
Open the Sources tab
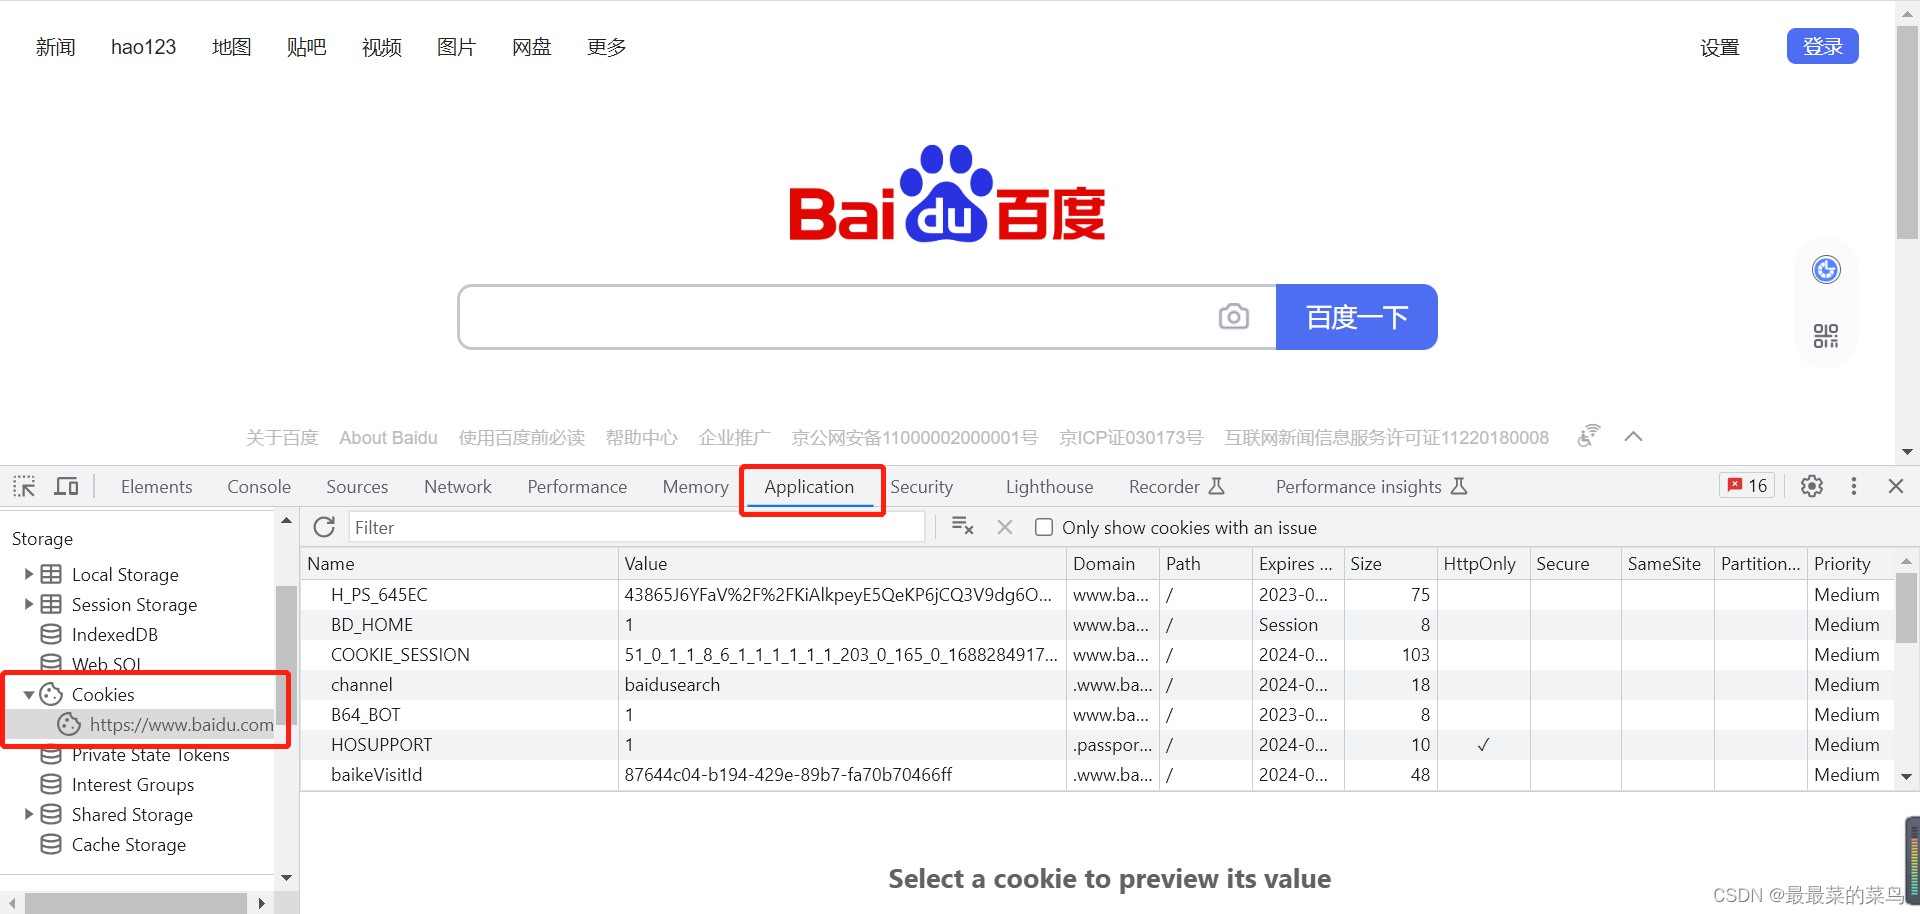click(x=357, y=487)
